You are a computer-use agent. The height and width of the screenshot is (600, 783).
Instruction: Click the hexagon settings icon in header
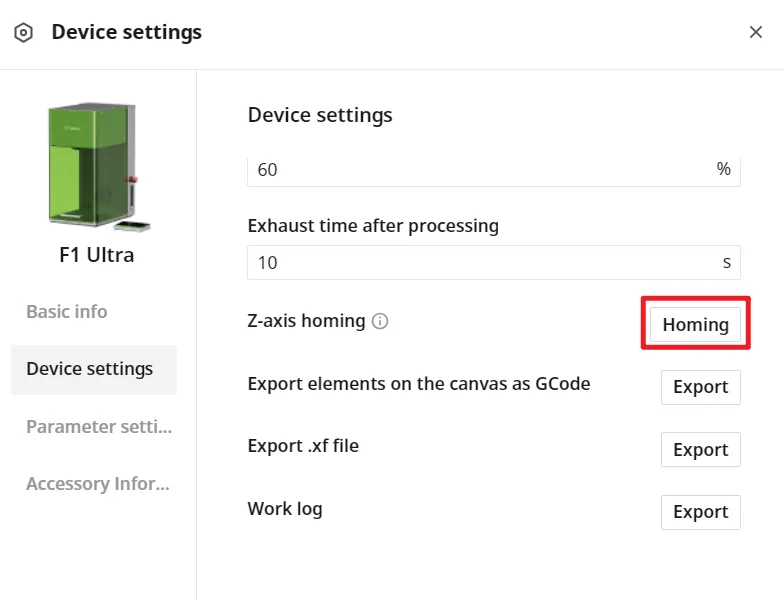[23, 33]
